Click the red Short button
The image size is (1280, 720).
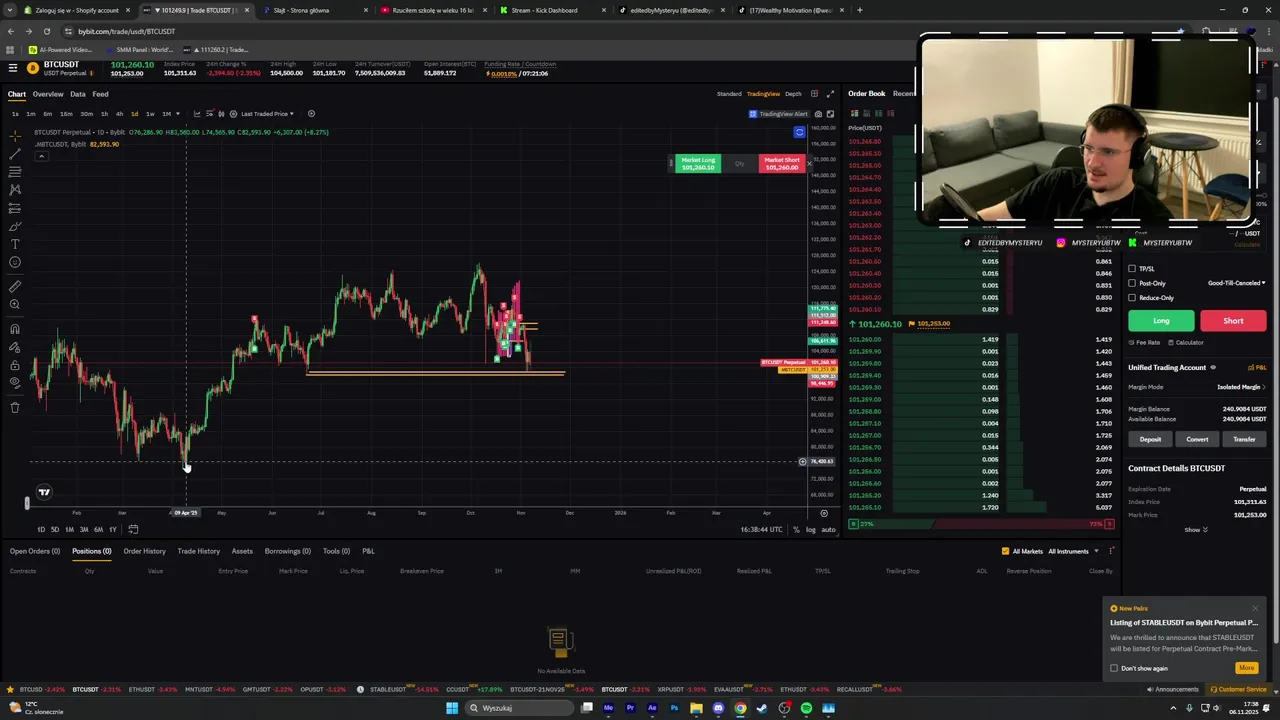(x=1233, y=321)
